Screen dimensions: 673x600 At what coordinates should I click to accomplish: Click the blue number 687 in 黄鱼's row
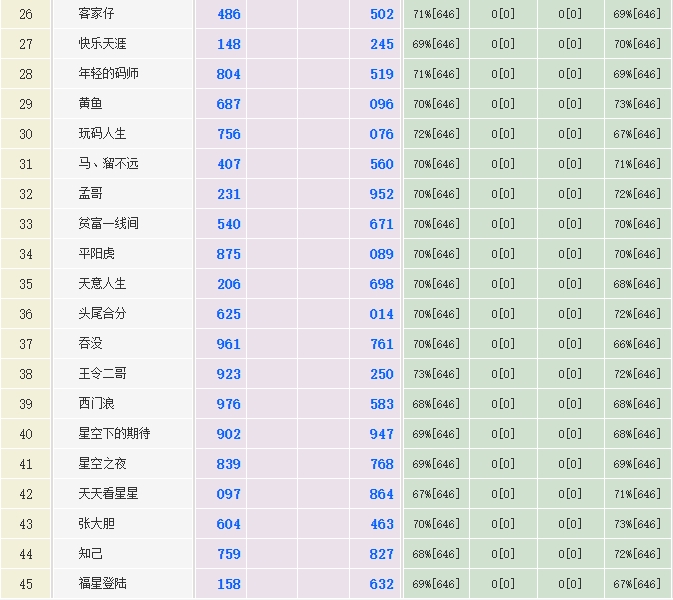pos(228,104)
